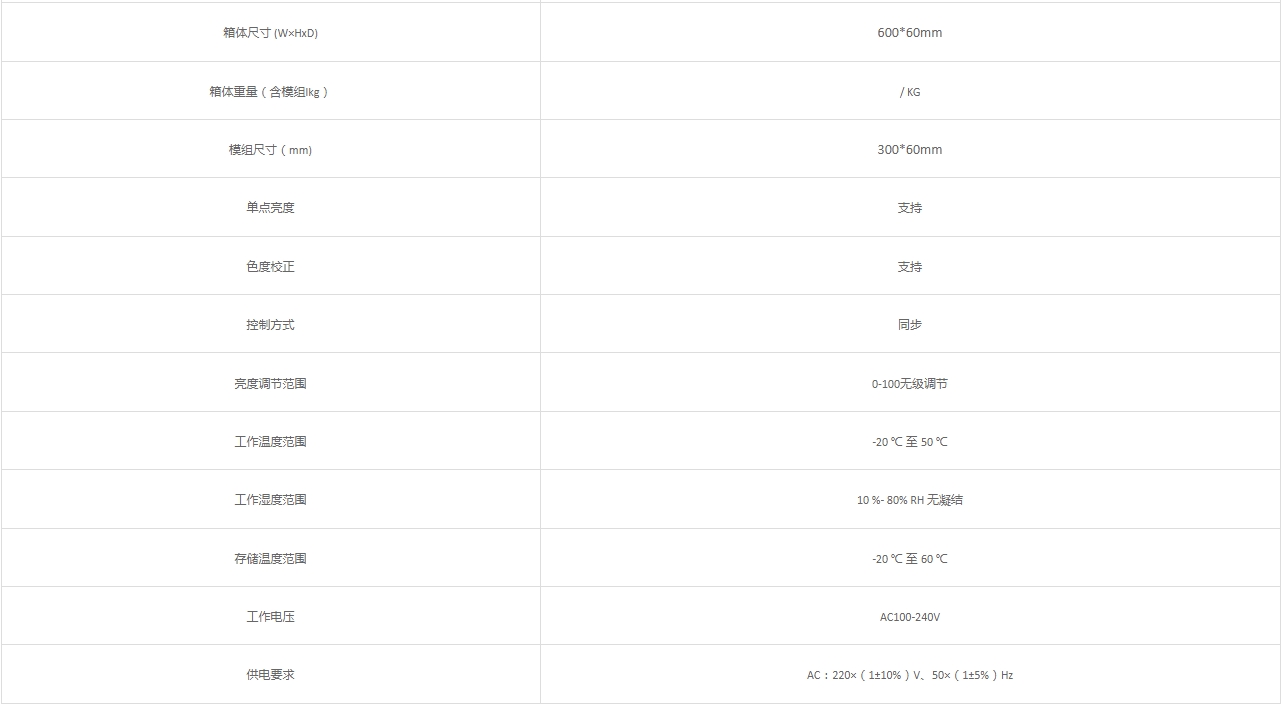Click the 箱体重量（含模组kg）label
The image size is (1284, 706).
click(x=270, y=92)
